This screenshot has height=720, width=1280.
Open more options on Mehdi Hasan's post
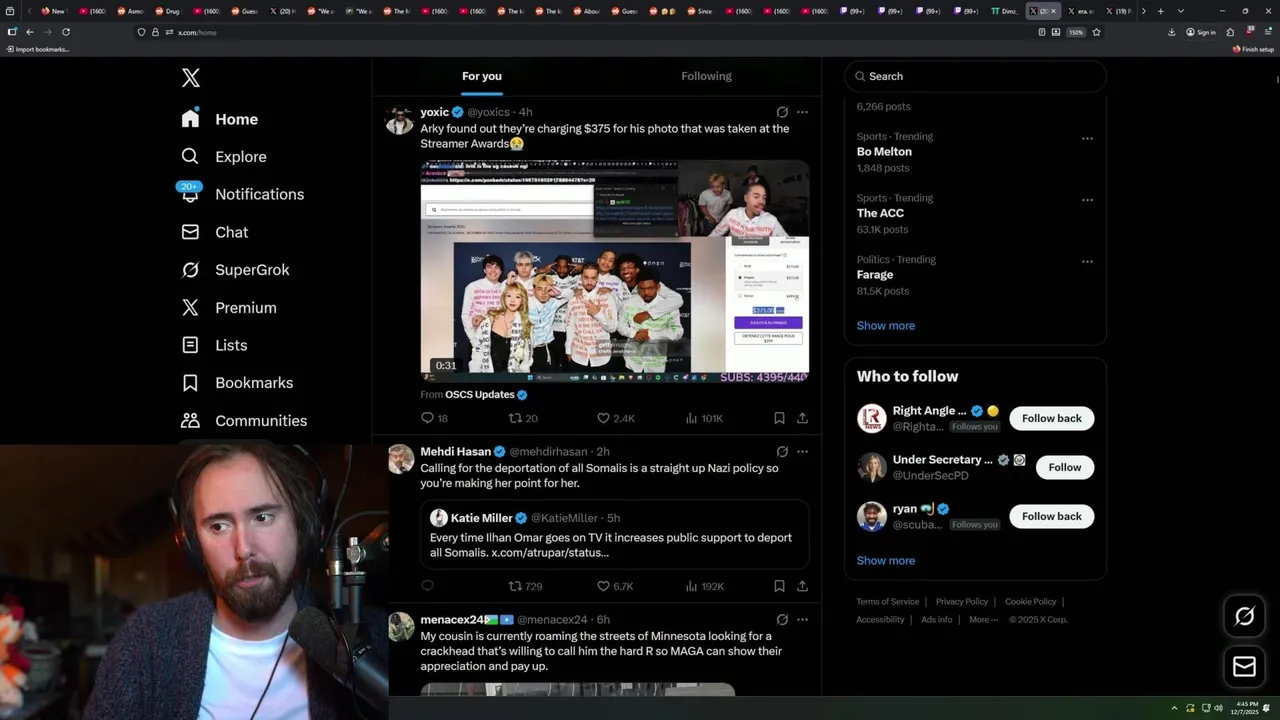[x=802, y=452]
